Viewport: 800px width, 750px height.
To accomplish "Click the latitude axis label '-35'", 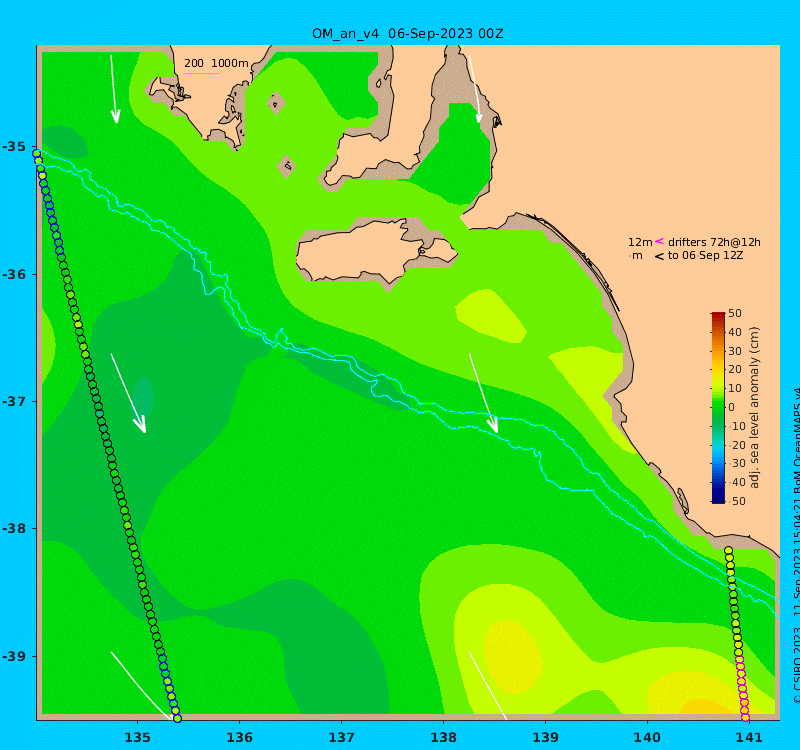I will click(14, 147).
